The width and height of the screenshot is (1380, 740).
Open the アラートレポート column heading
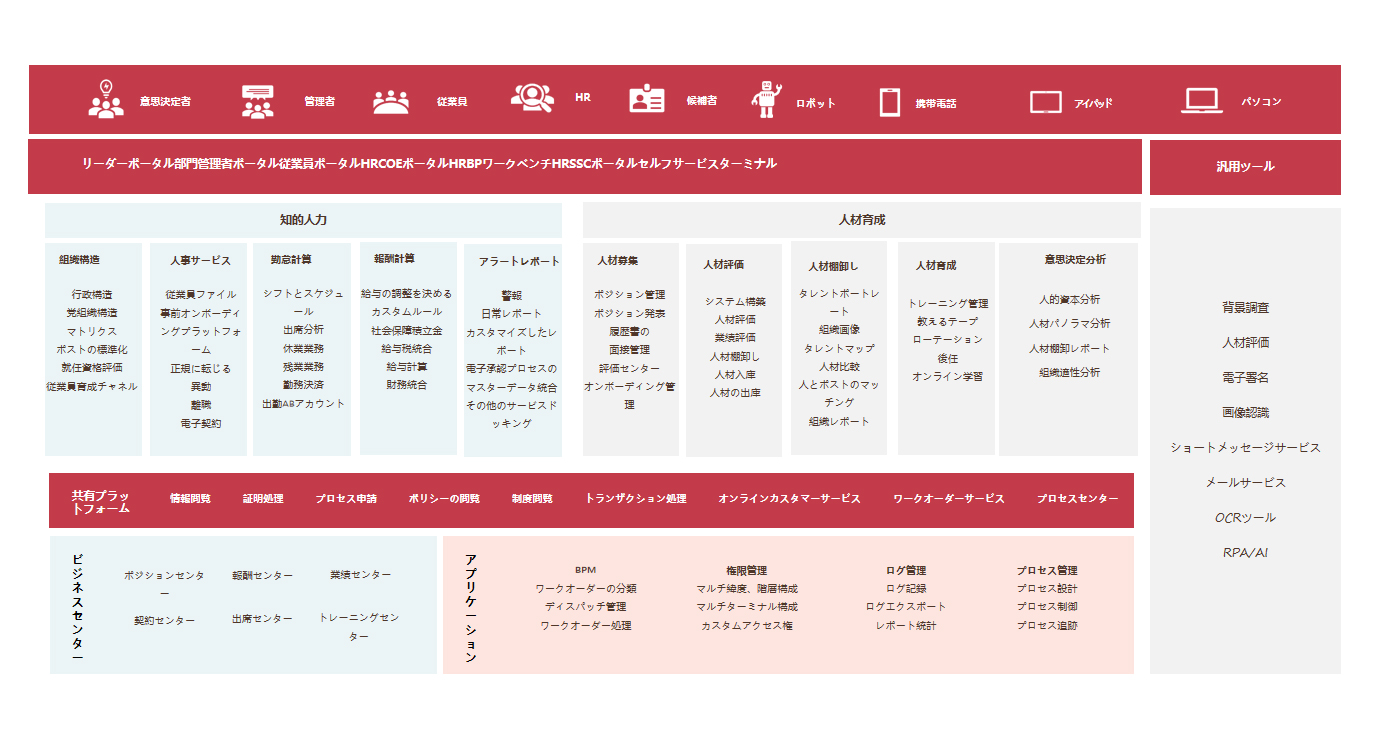519,262
